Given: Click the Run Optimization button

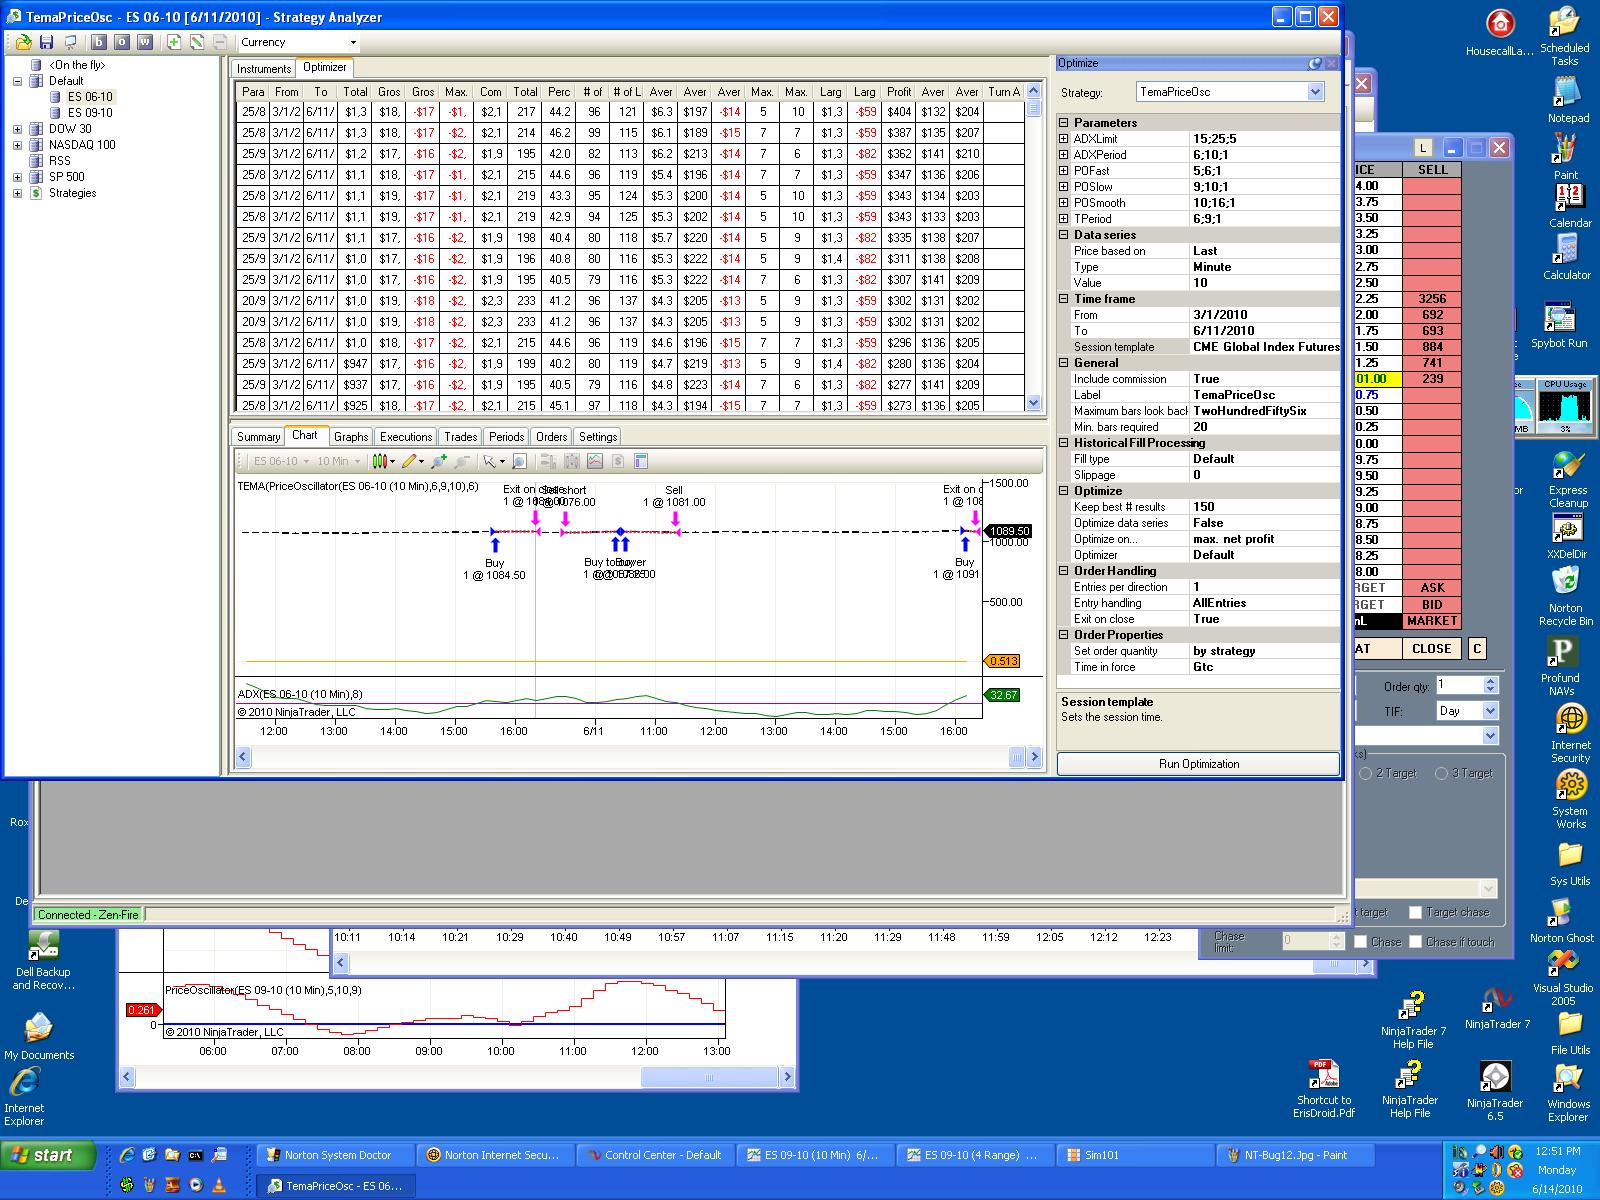Looking at the screenshot, I should pos(1198,764).
